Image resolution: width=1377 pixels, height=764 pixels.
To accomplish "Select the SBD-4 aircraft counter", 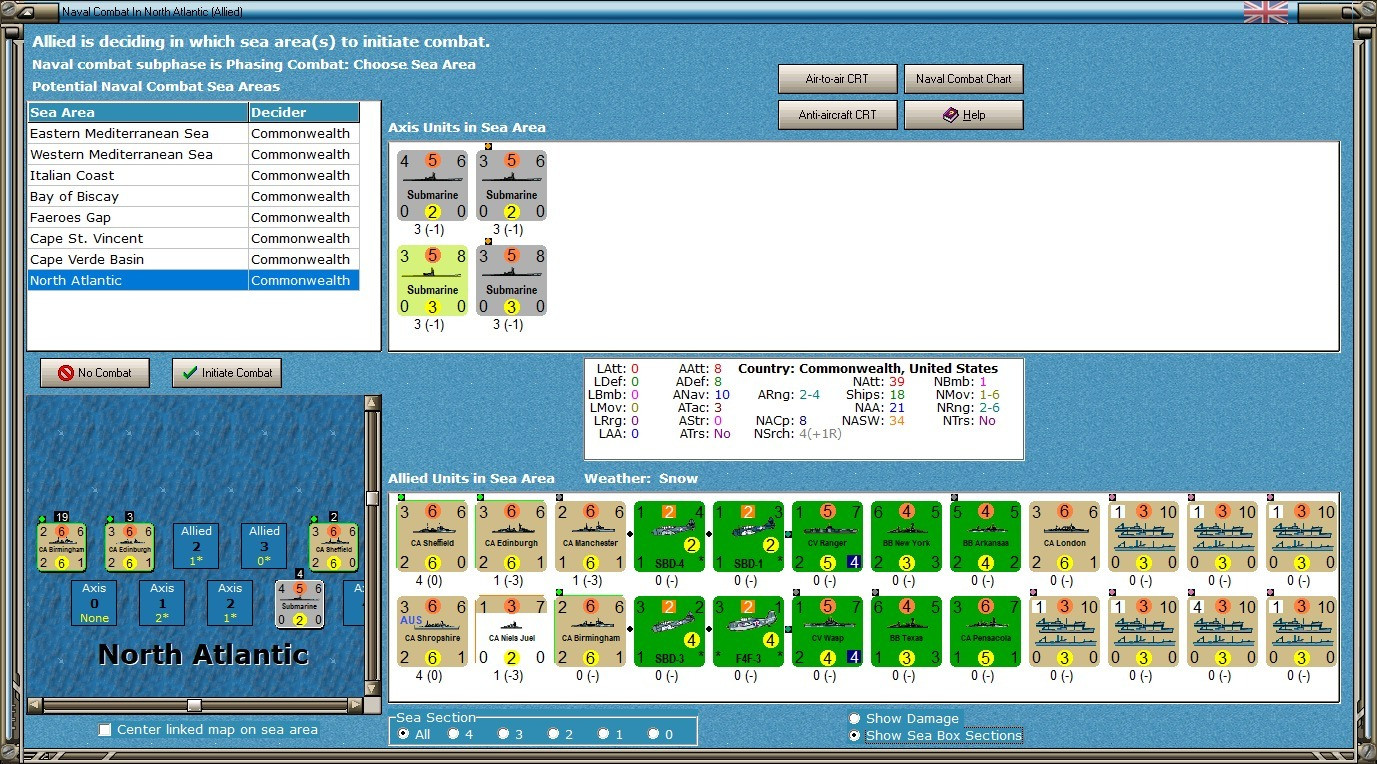I will [669, 536].
